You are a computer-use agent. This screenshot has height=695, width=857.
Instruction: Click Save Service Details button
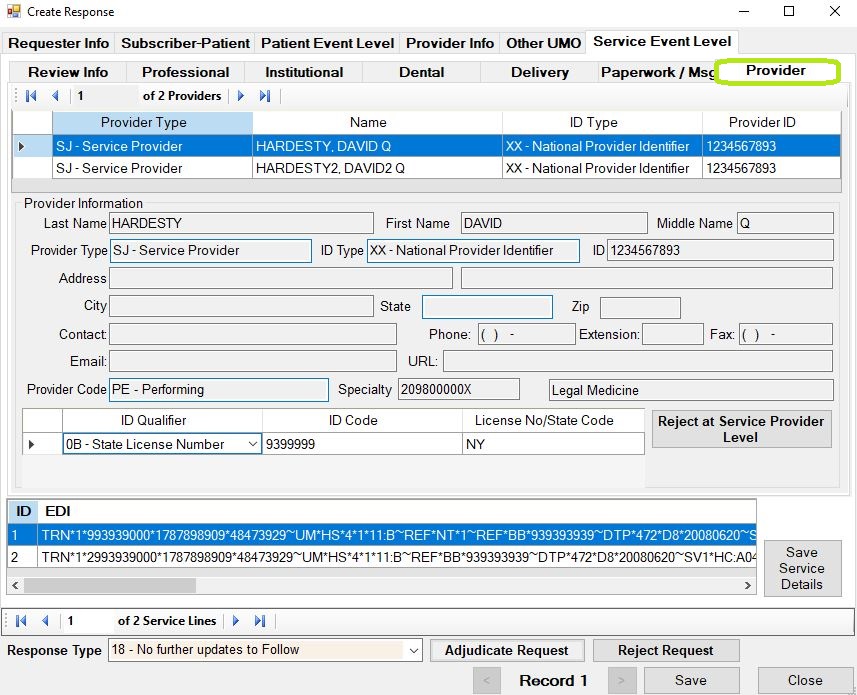point(802,568)
